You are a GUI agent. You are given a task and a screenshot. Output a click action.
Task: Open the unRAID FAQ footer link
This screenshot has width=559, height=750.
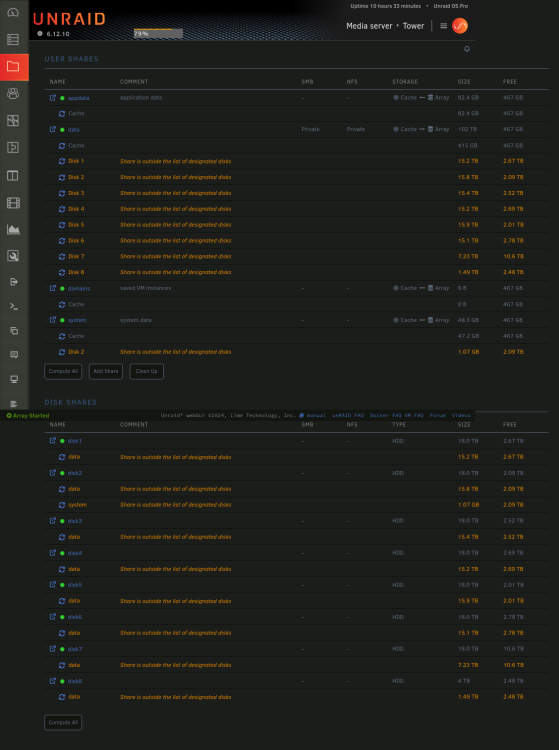point(348,415)
